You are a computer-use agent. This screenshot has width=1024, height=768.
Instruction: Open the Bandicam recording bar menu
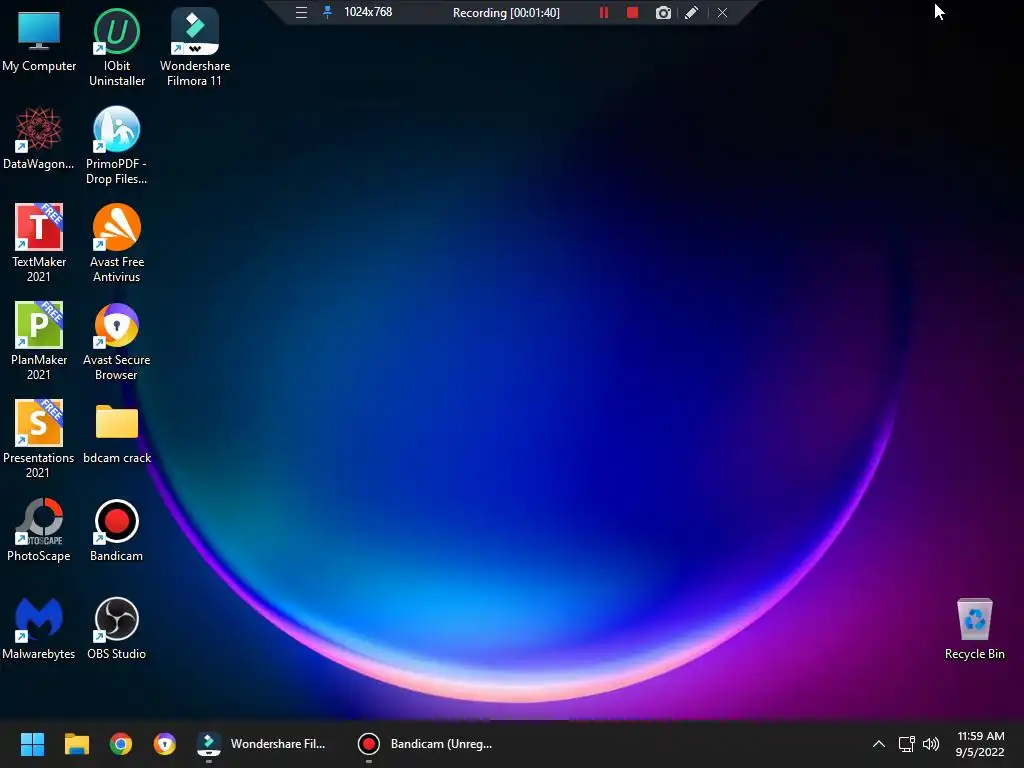301,12
